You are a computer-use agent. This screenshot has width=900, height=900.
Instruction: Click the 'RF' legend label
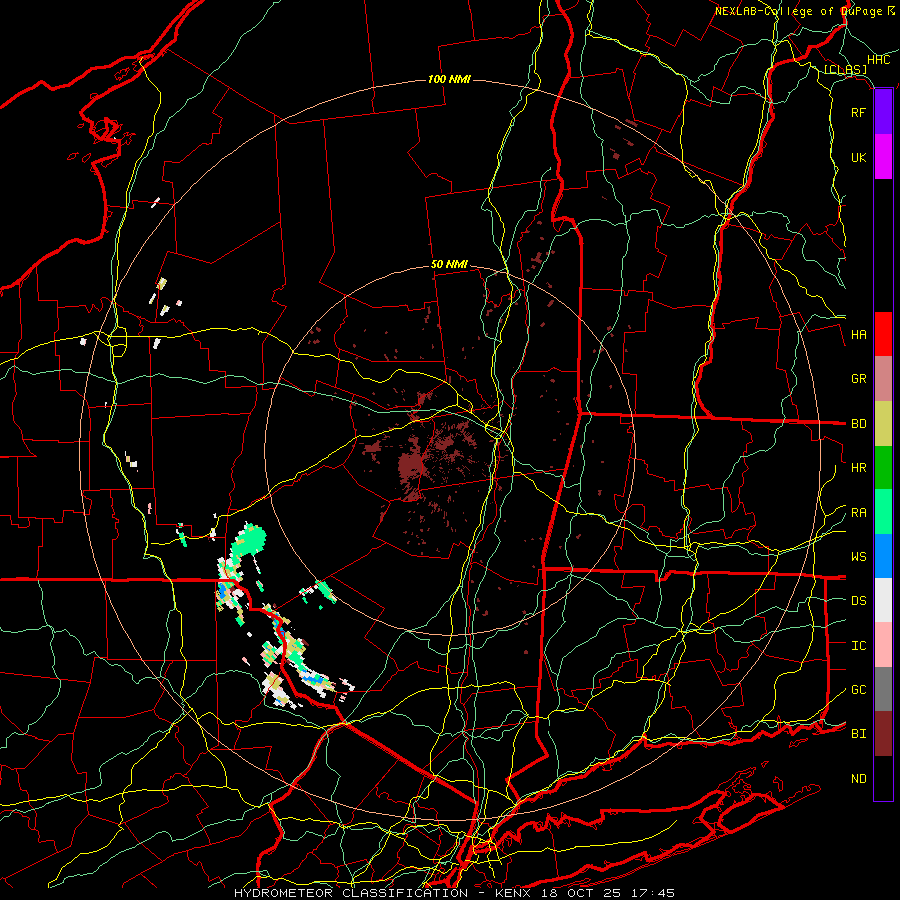coord(858,112)
